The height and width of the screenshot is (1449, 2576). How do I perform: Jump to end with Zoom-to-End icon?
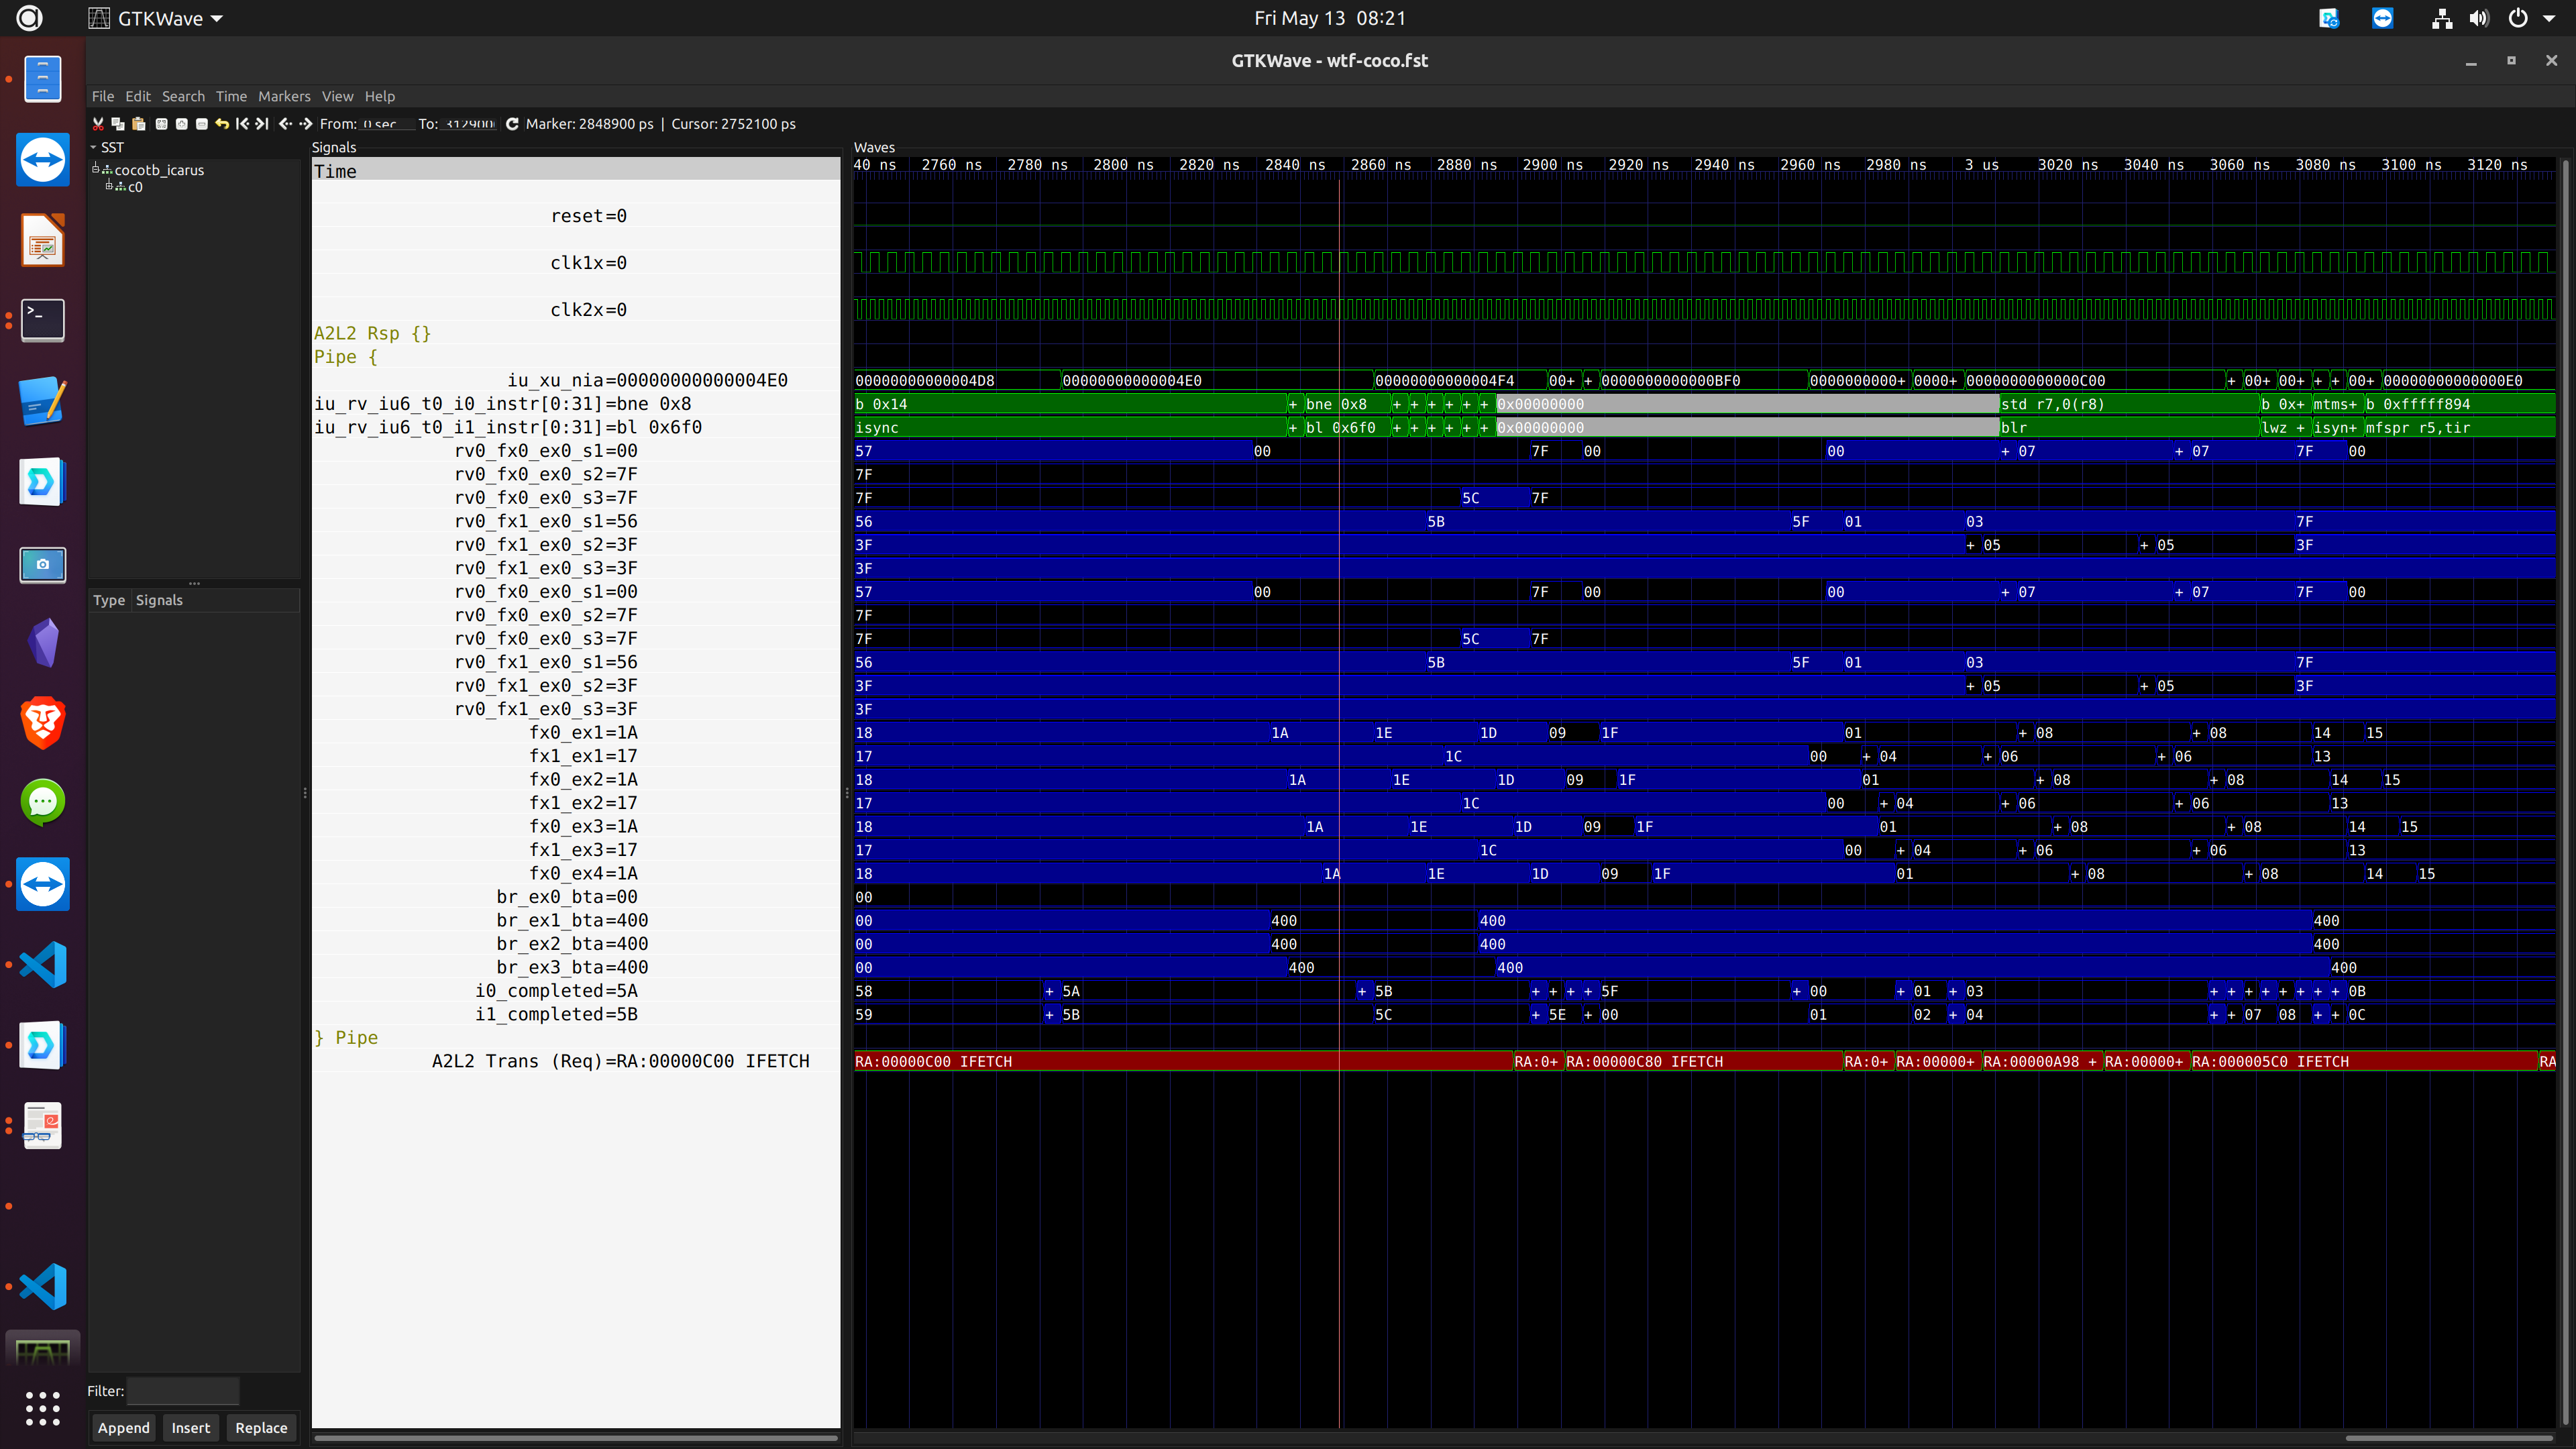click(262, 124)
